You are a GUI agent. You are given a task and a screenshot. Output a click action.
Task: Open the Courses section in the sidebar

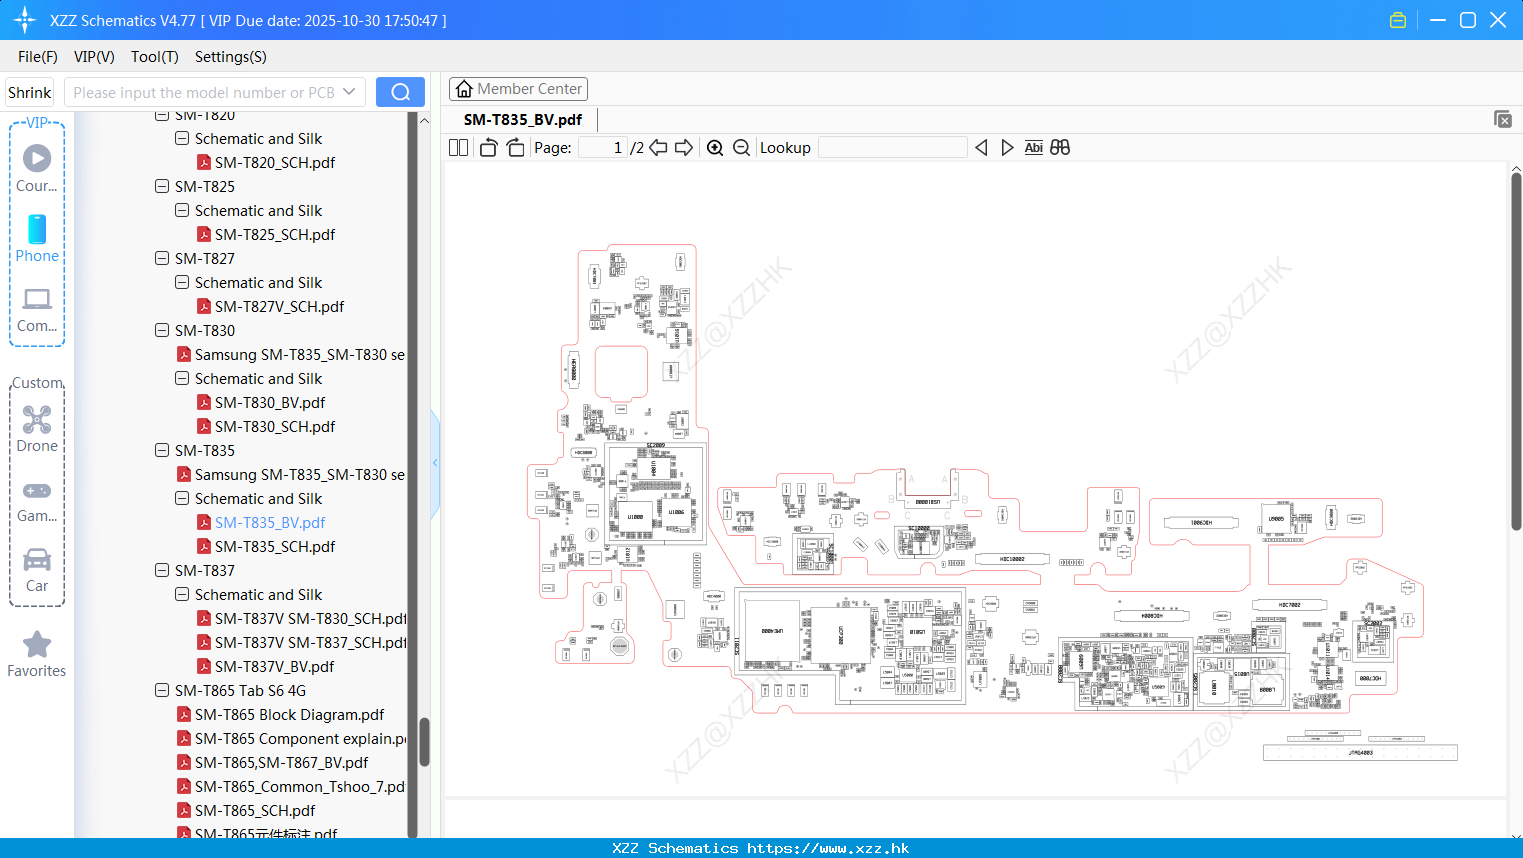tap(37, 168)
